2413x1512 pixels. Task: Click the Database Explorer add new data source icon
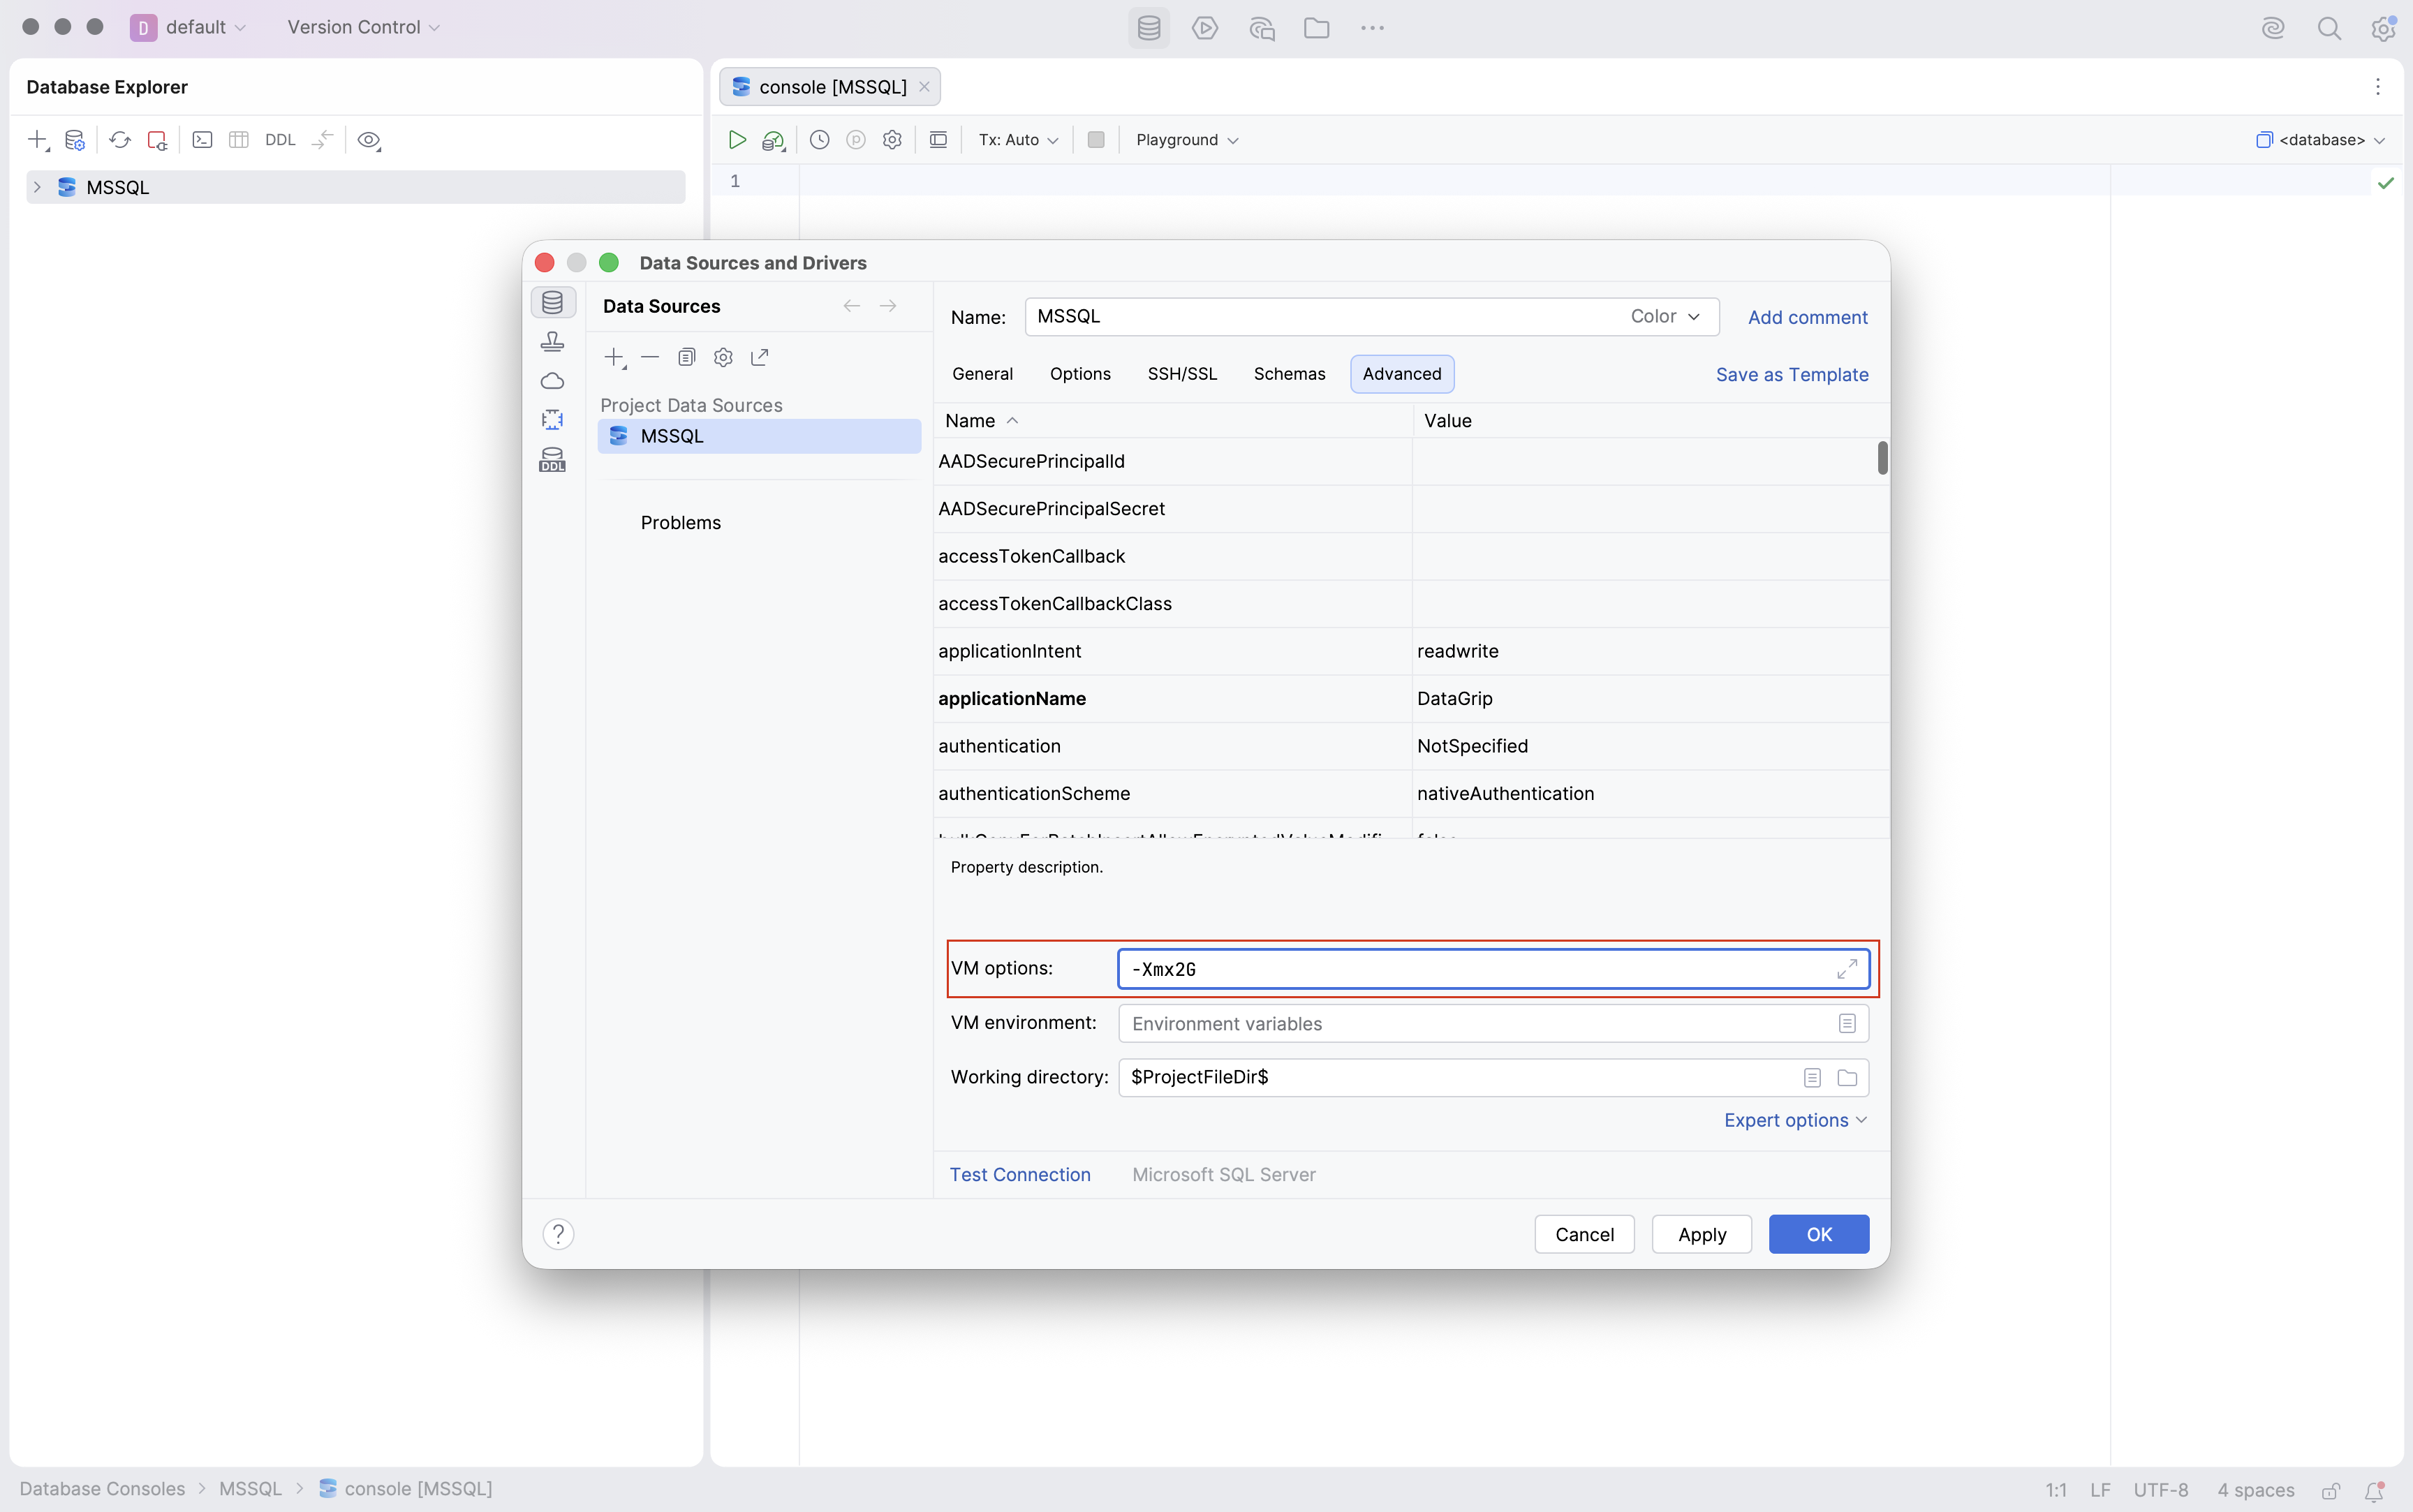click(37, 140)
